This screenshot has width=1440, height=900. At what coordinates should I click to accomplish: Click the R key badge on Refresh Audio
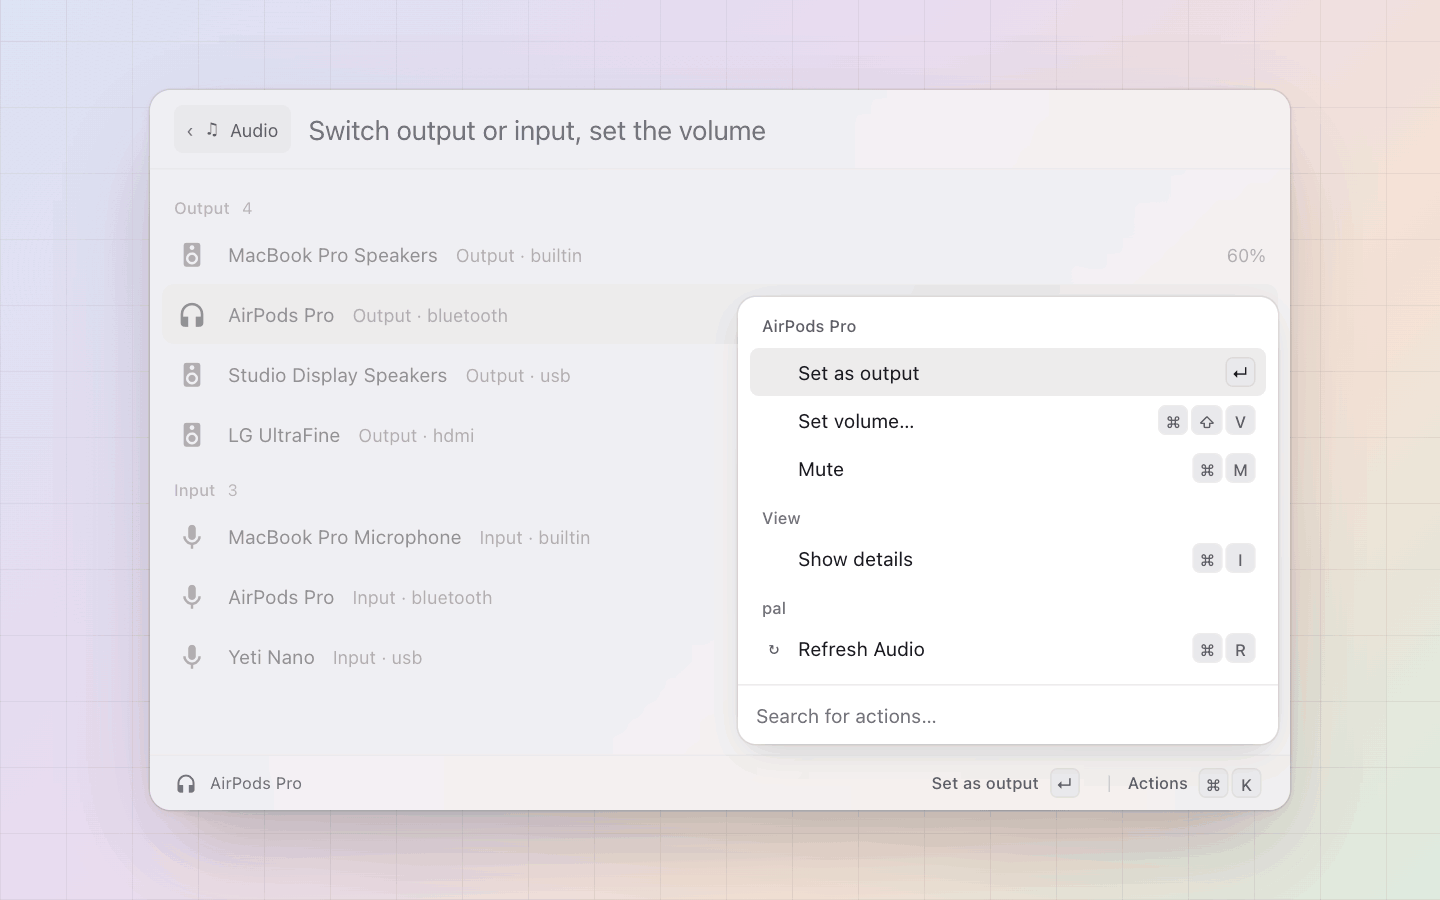click(1240, 649)
